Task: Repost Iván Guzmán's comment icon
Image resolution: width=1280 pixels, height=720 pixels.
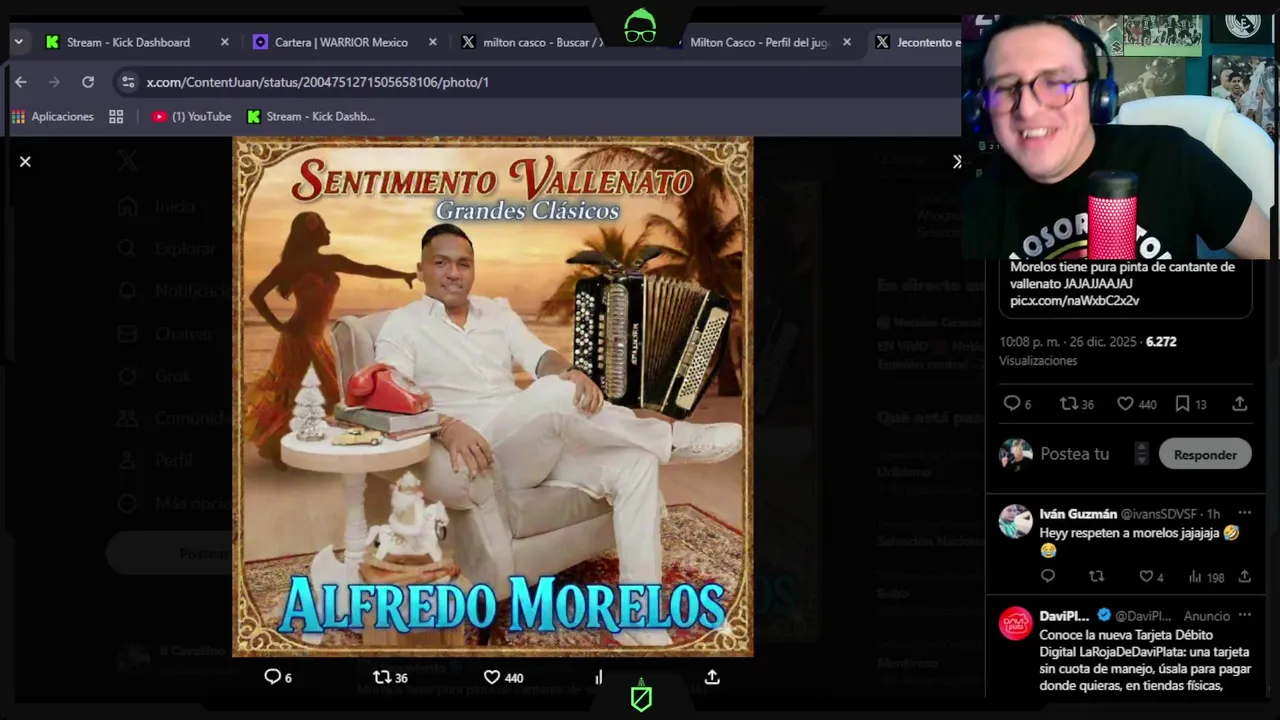Action: pos(1096,576)
